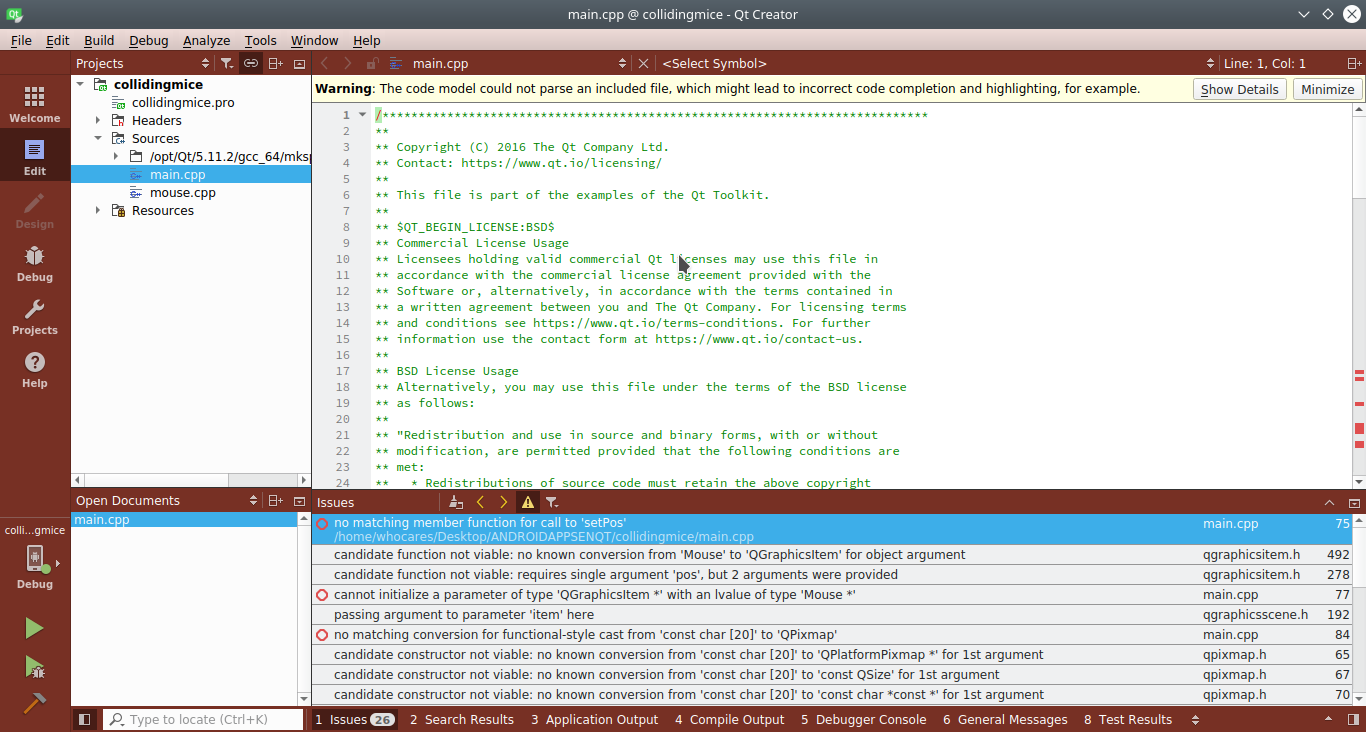
Task: Select the 'cannot initialize a parameter' issue
Action: click(x=832, y=595)
